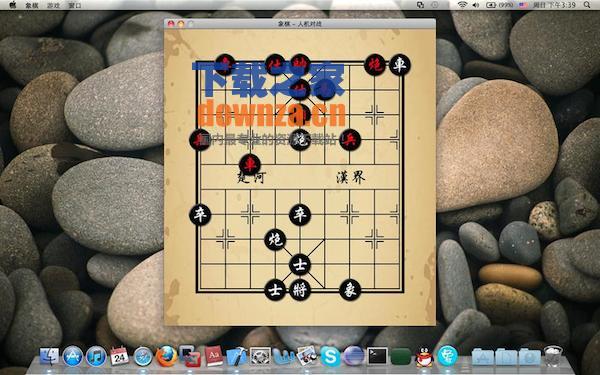The image size is (600, 375).
Task: Select the black 將 general piece
Action: click(x=300, y=290)
